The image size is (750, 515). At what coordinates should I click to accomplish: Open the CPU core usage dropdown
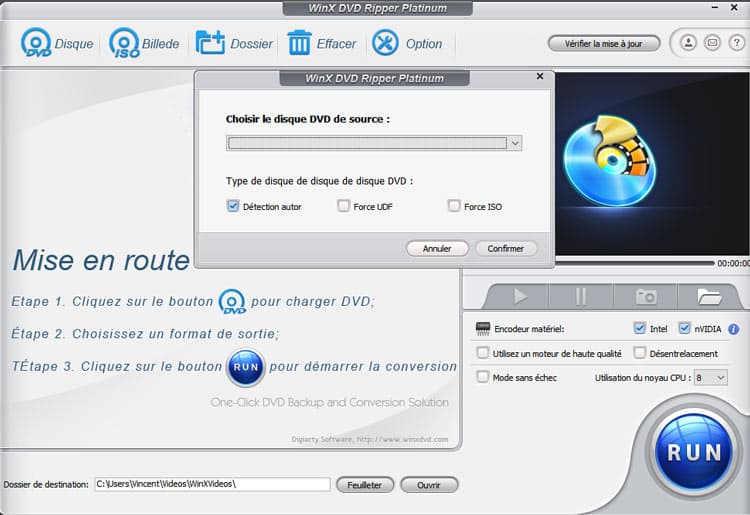711,378
